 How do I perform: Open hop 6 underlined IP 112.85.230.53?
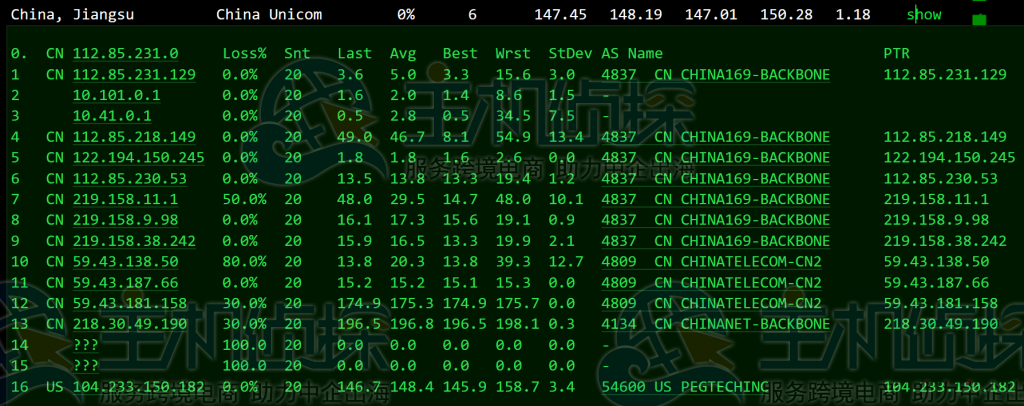130,179
